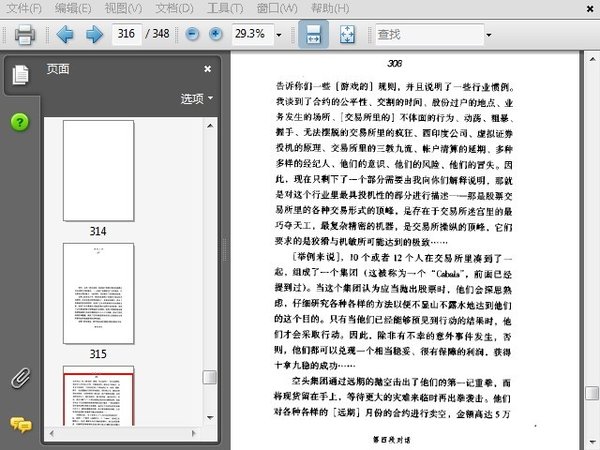Open the comments speech bubble panel
This screenshot has height=450, width=600.
tap(21, 425)
